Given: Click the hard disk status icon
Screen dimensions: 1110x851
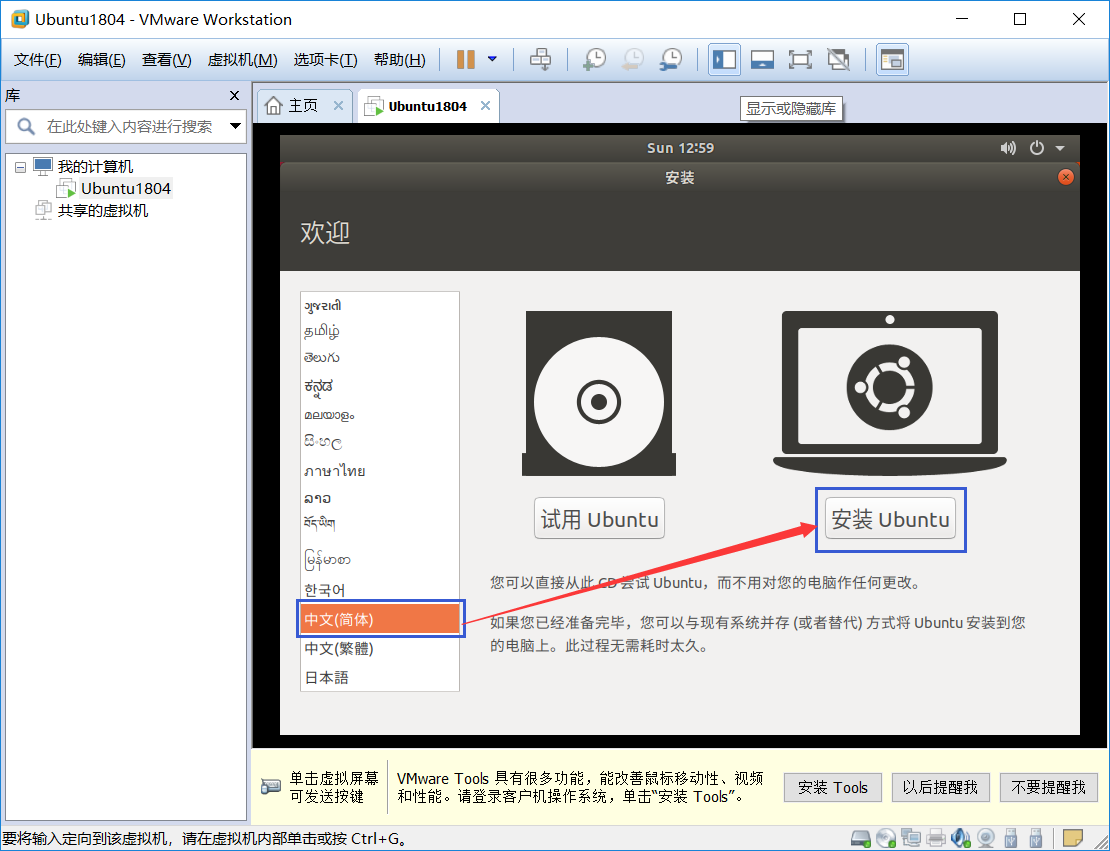Looking at the screenshot, I should pyautogui.click(x=861, y=839).
